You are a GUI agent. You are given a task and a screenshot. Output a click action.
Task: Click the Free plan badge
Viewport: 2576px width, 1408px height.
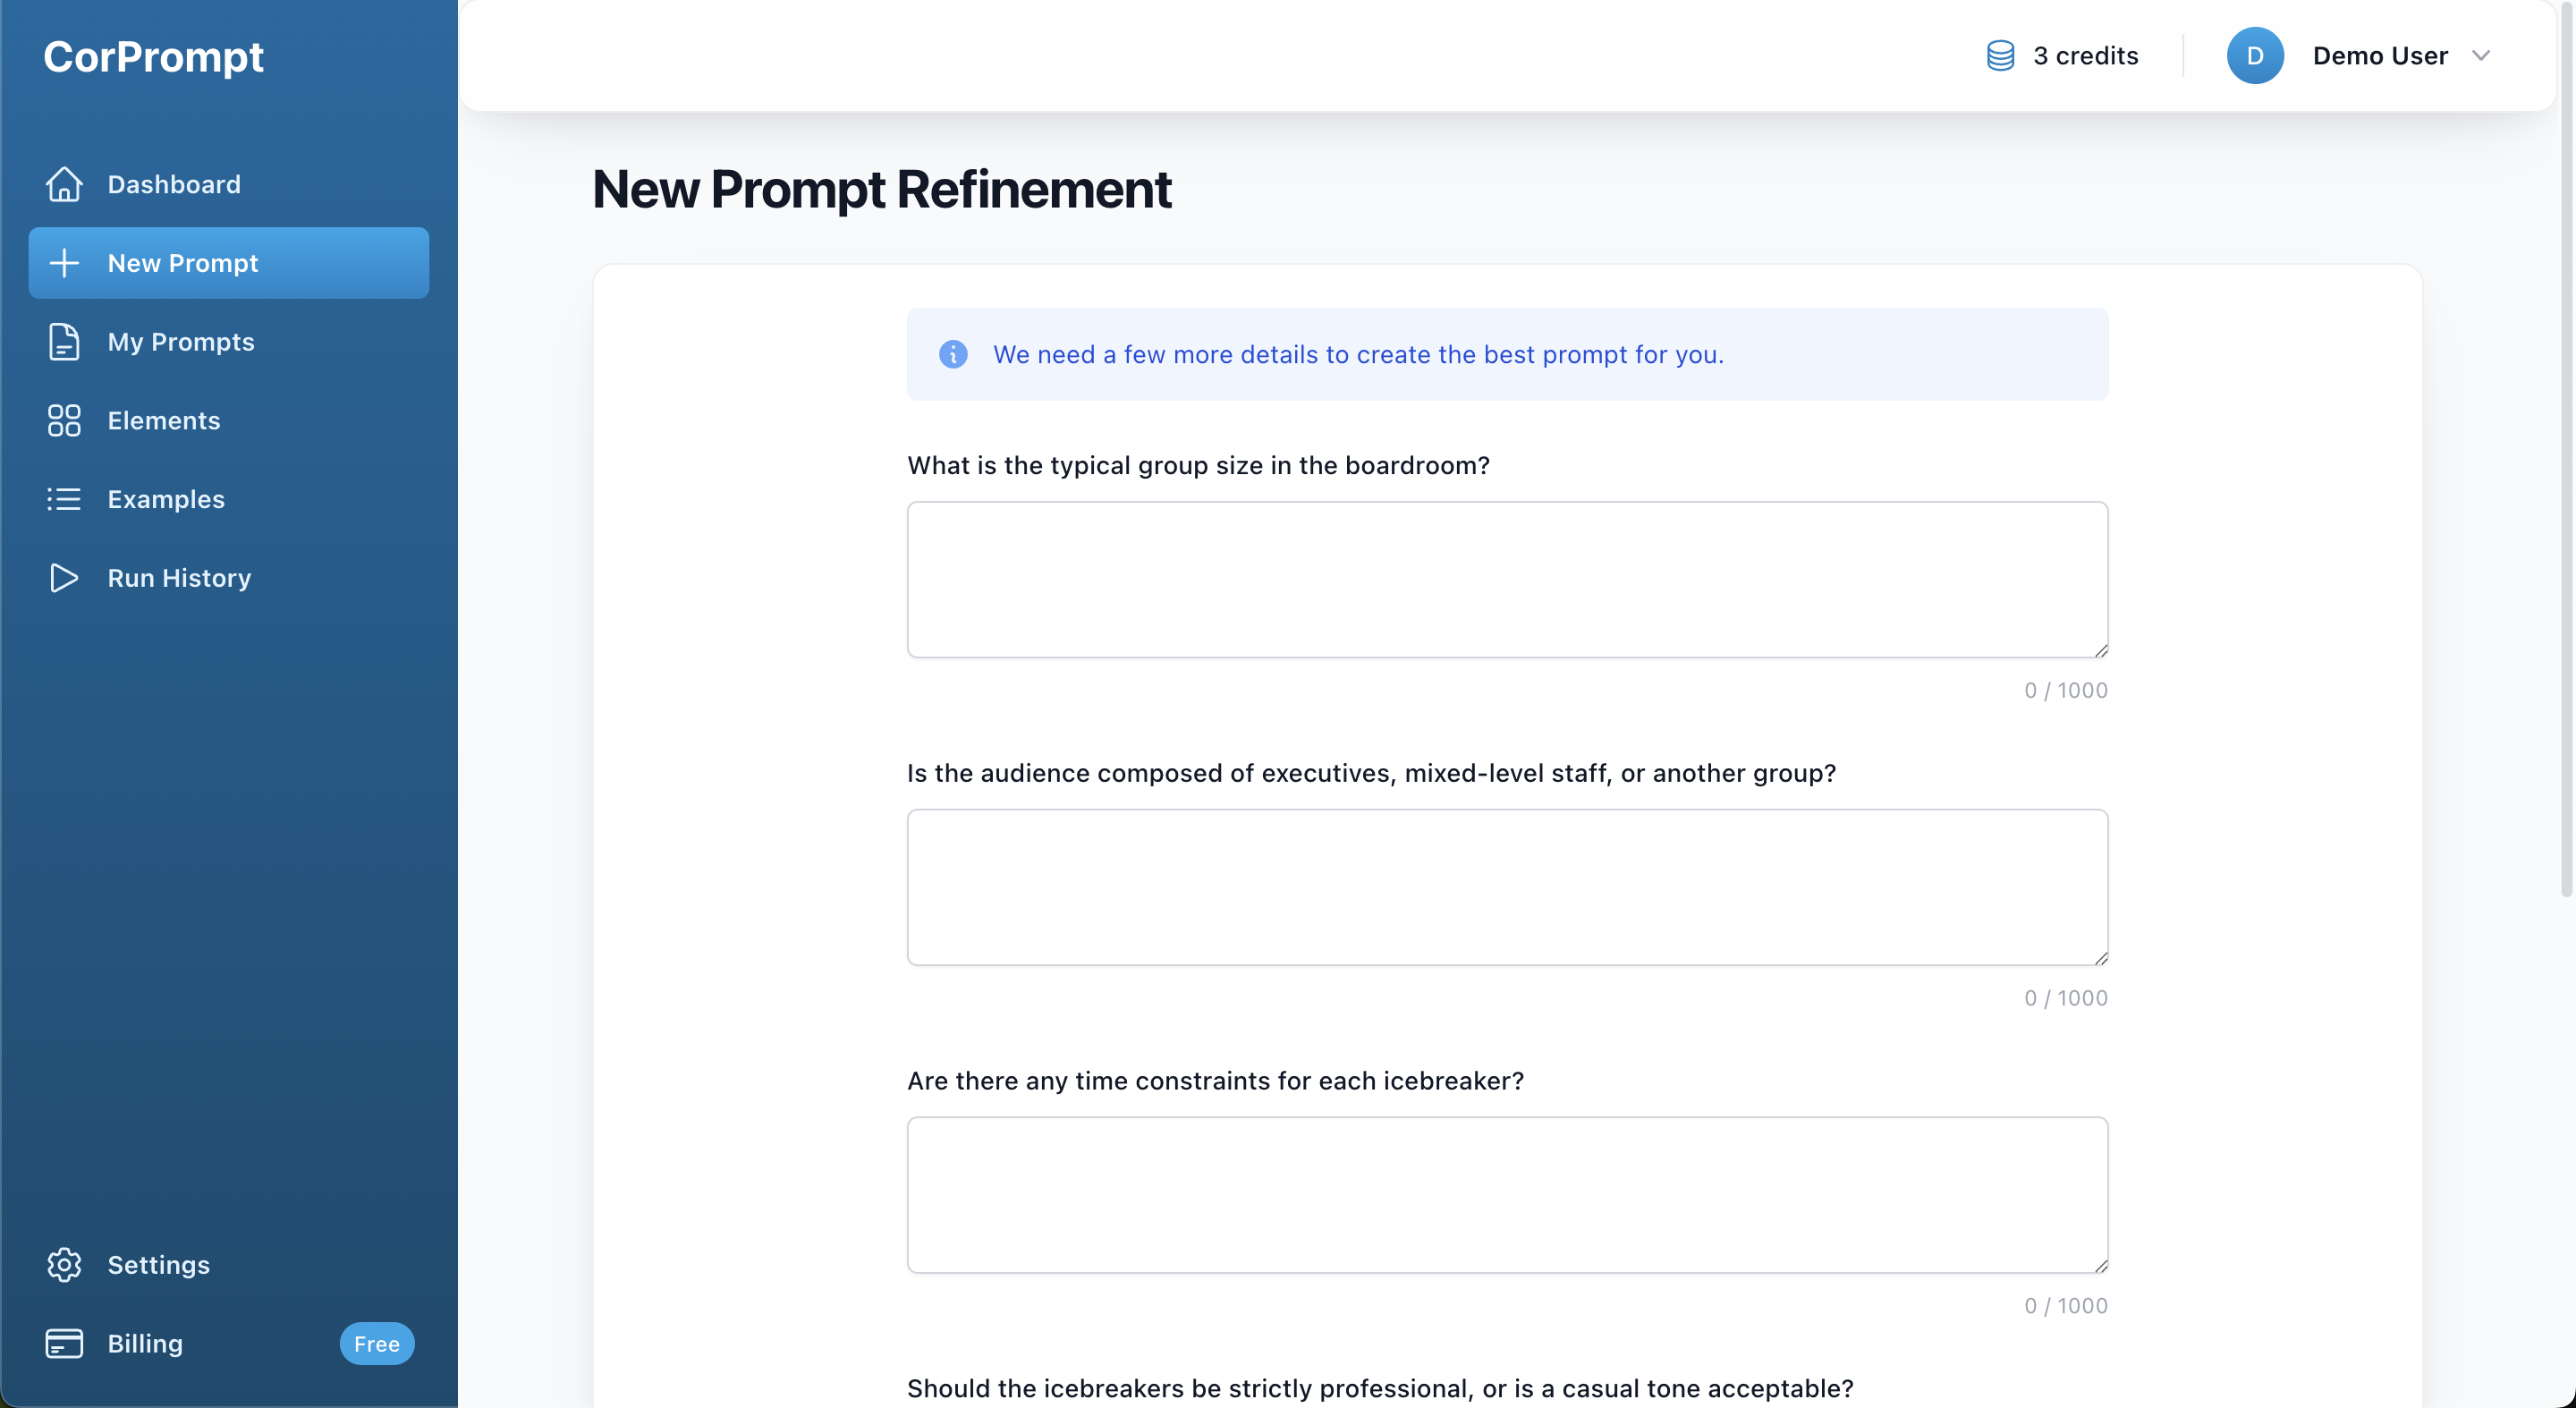click(x=377, y=1343)
